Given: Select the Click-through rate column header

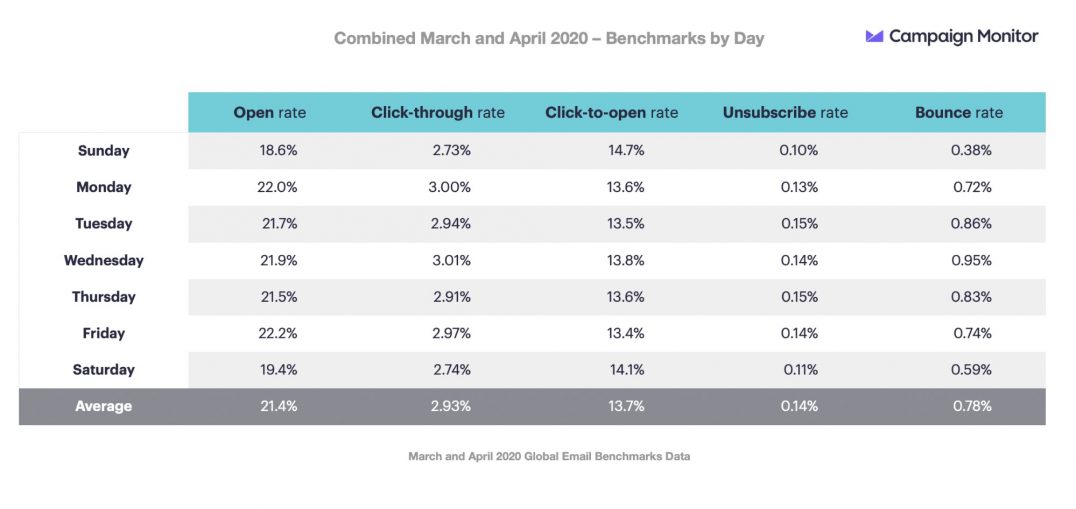Looking at the screenshot, I should pos(438,113).
